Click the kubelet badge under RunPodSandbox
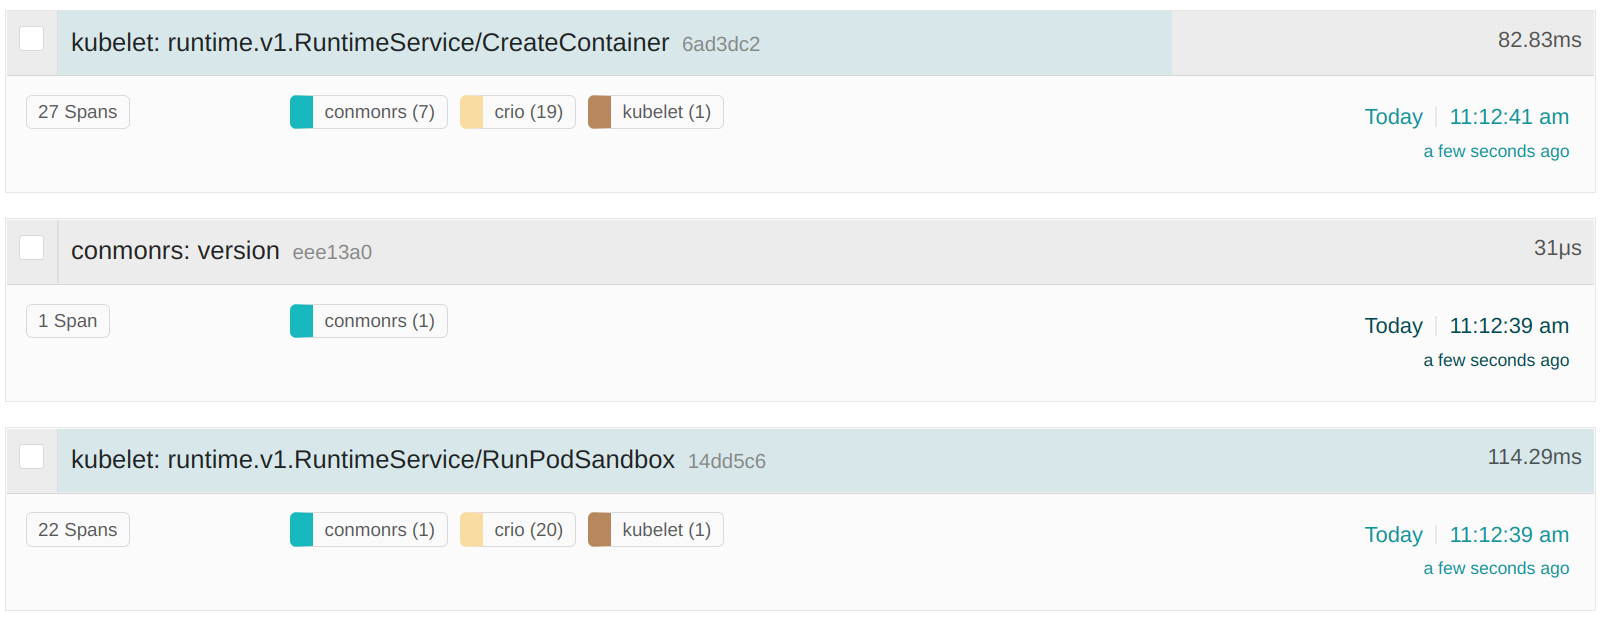Screen dimensions: 1604x622 coord(654,529)
